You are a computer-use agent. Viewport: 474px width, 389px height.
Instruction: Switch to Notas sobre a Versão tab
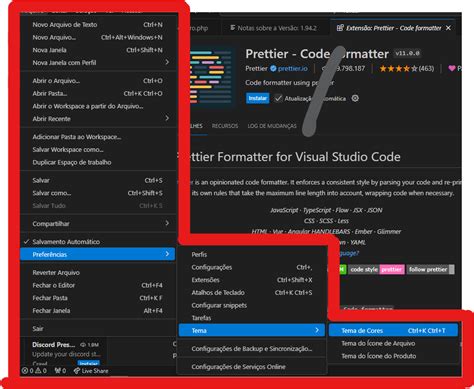pos(273,28)
